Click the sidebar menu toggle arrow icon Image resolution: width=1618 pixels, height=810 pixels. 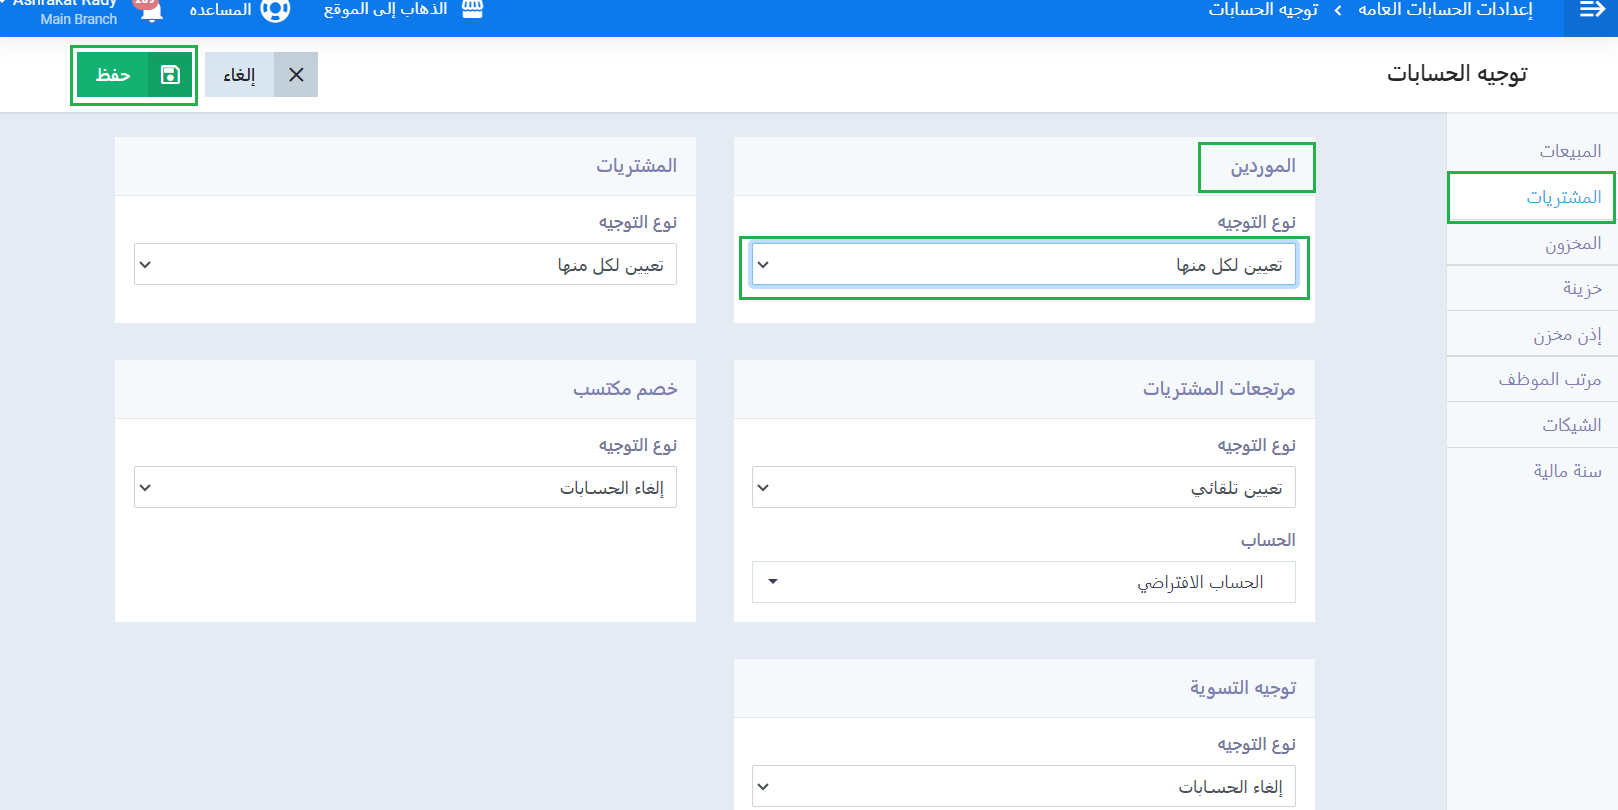point(1591,10)
